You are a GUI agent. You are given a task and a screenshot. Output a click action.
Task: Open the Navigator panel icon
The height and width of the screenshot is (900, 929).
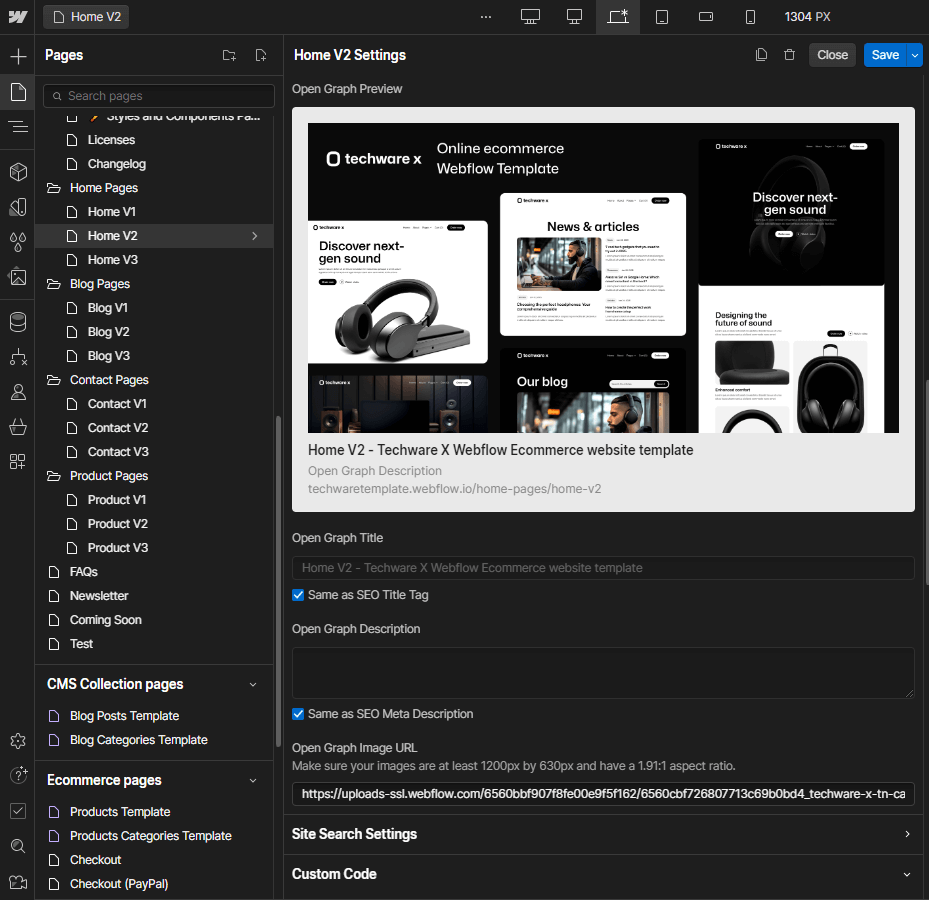[17, 126]
